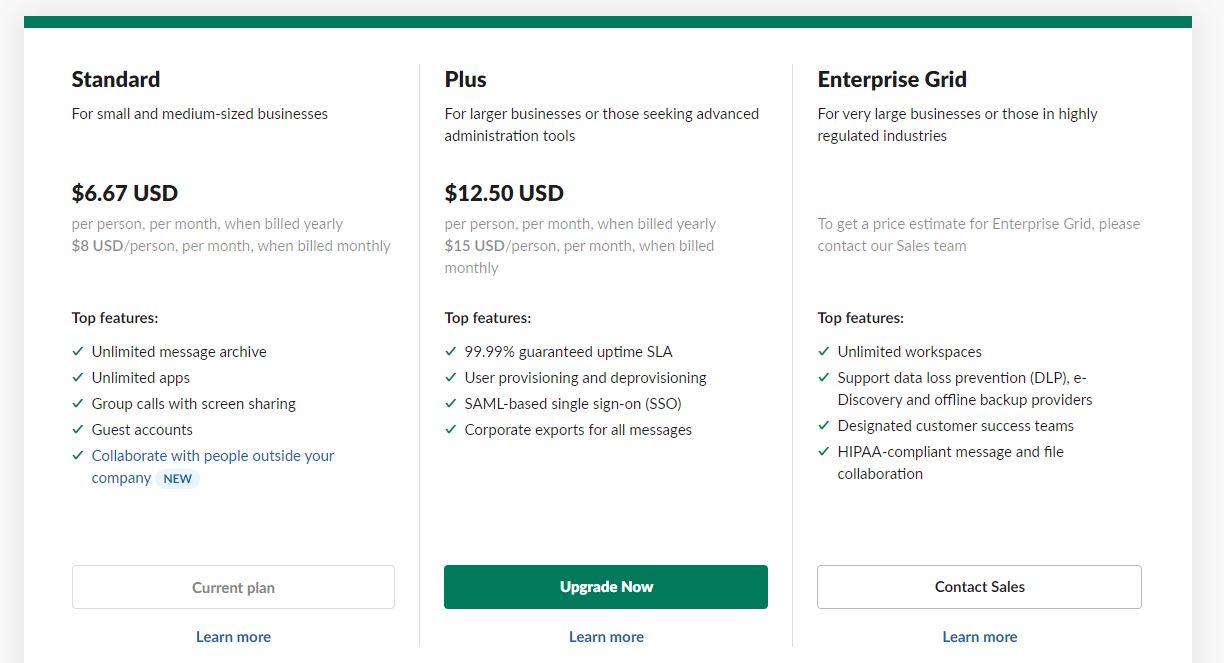Click the Contact Sales button
Image resolution: width=1224 pixels, height=663 pixels.
coord(979,587)
